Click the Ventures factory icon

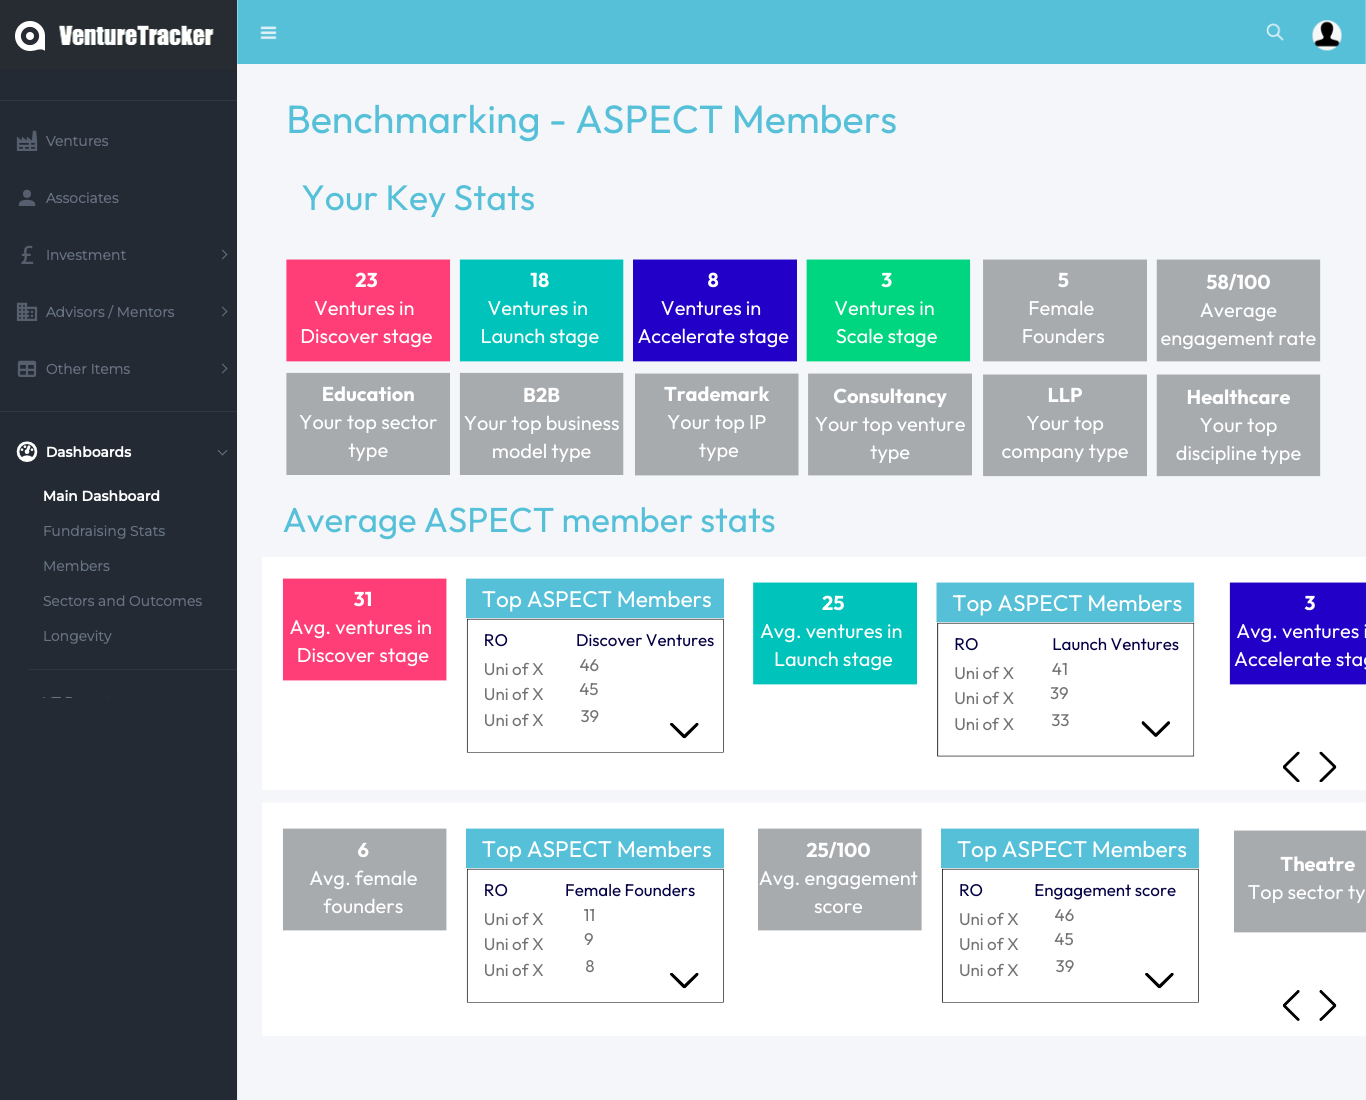27,141
